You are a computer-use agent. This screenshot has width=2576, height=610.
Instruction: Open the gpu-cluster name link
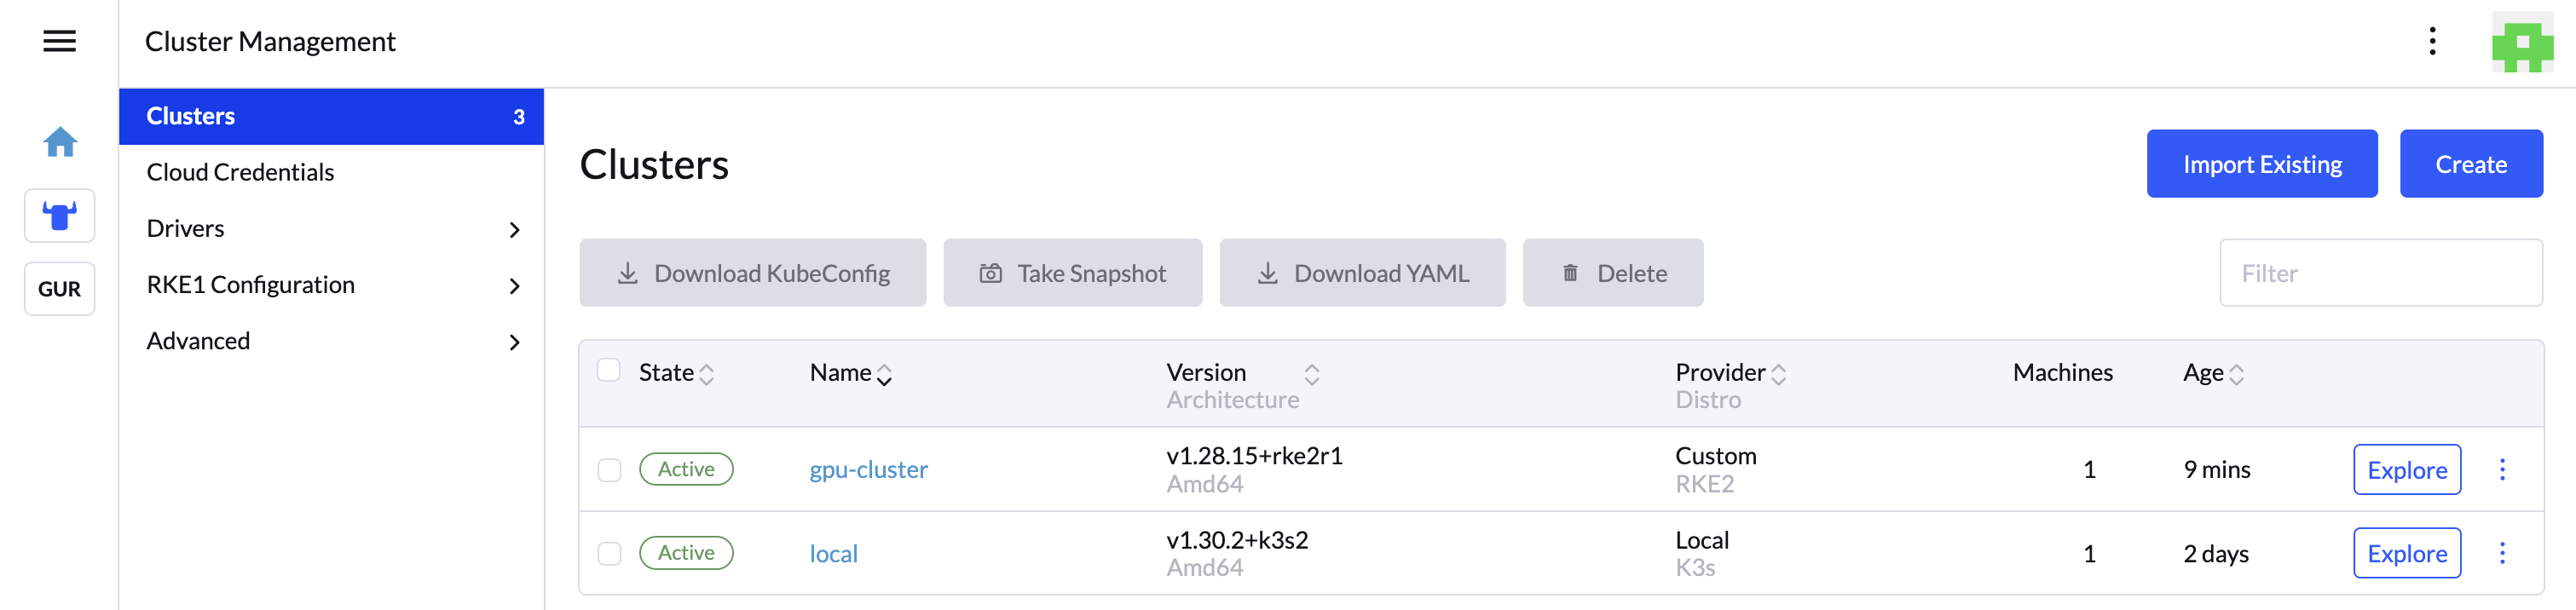pos(868,469)
